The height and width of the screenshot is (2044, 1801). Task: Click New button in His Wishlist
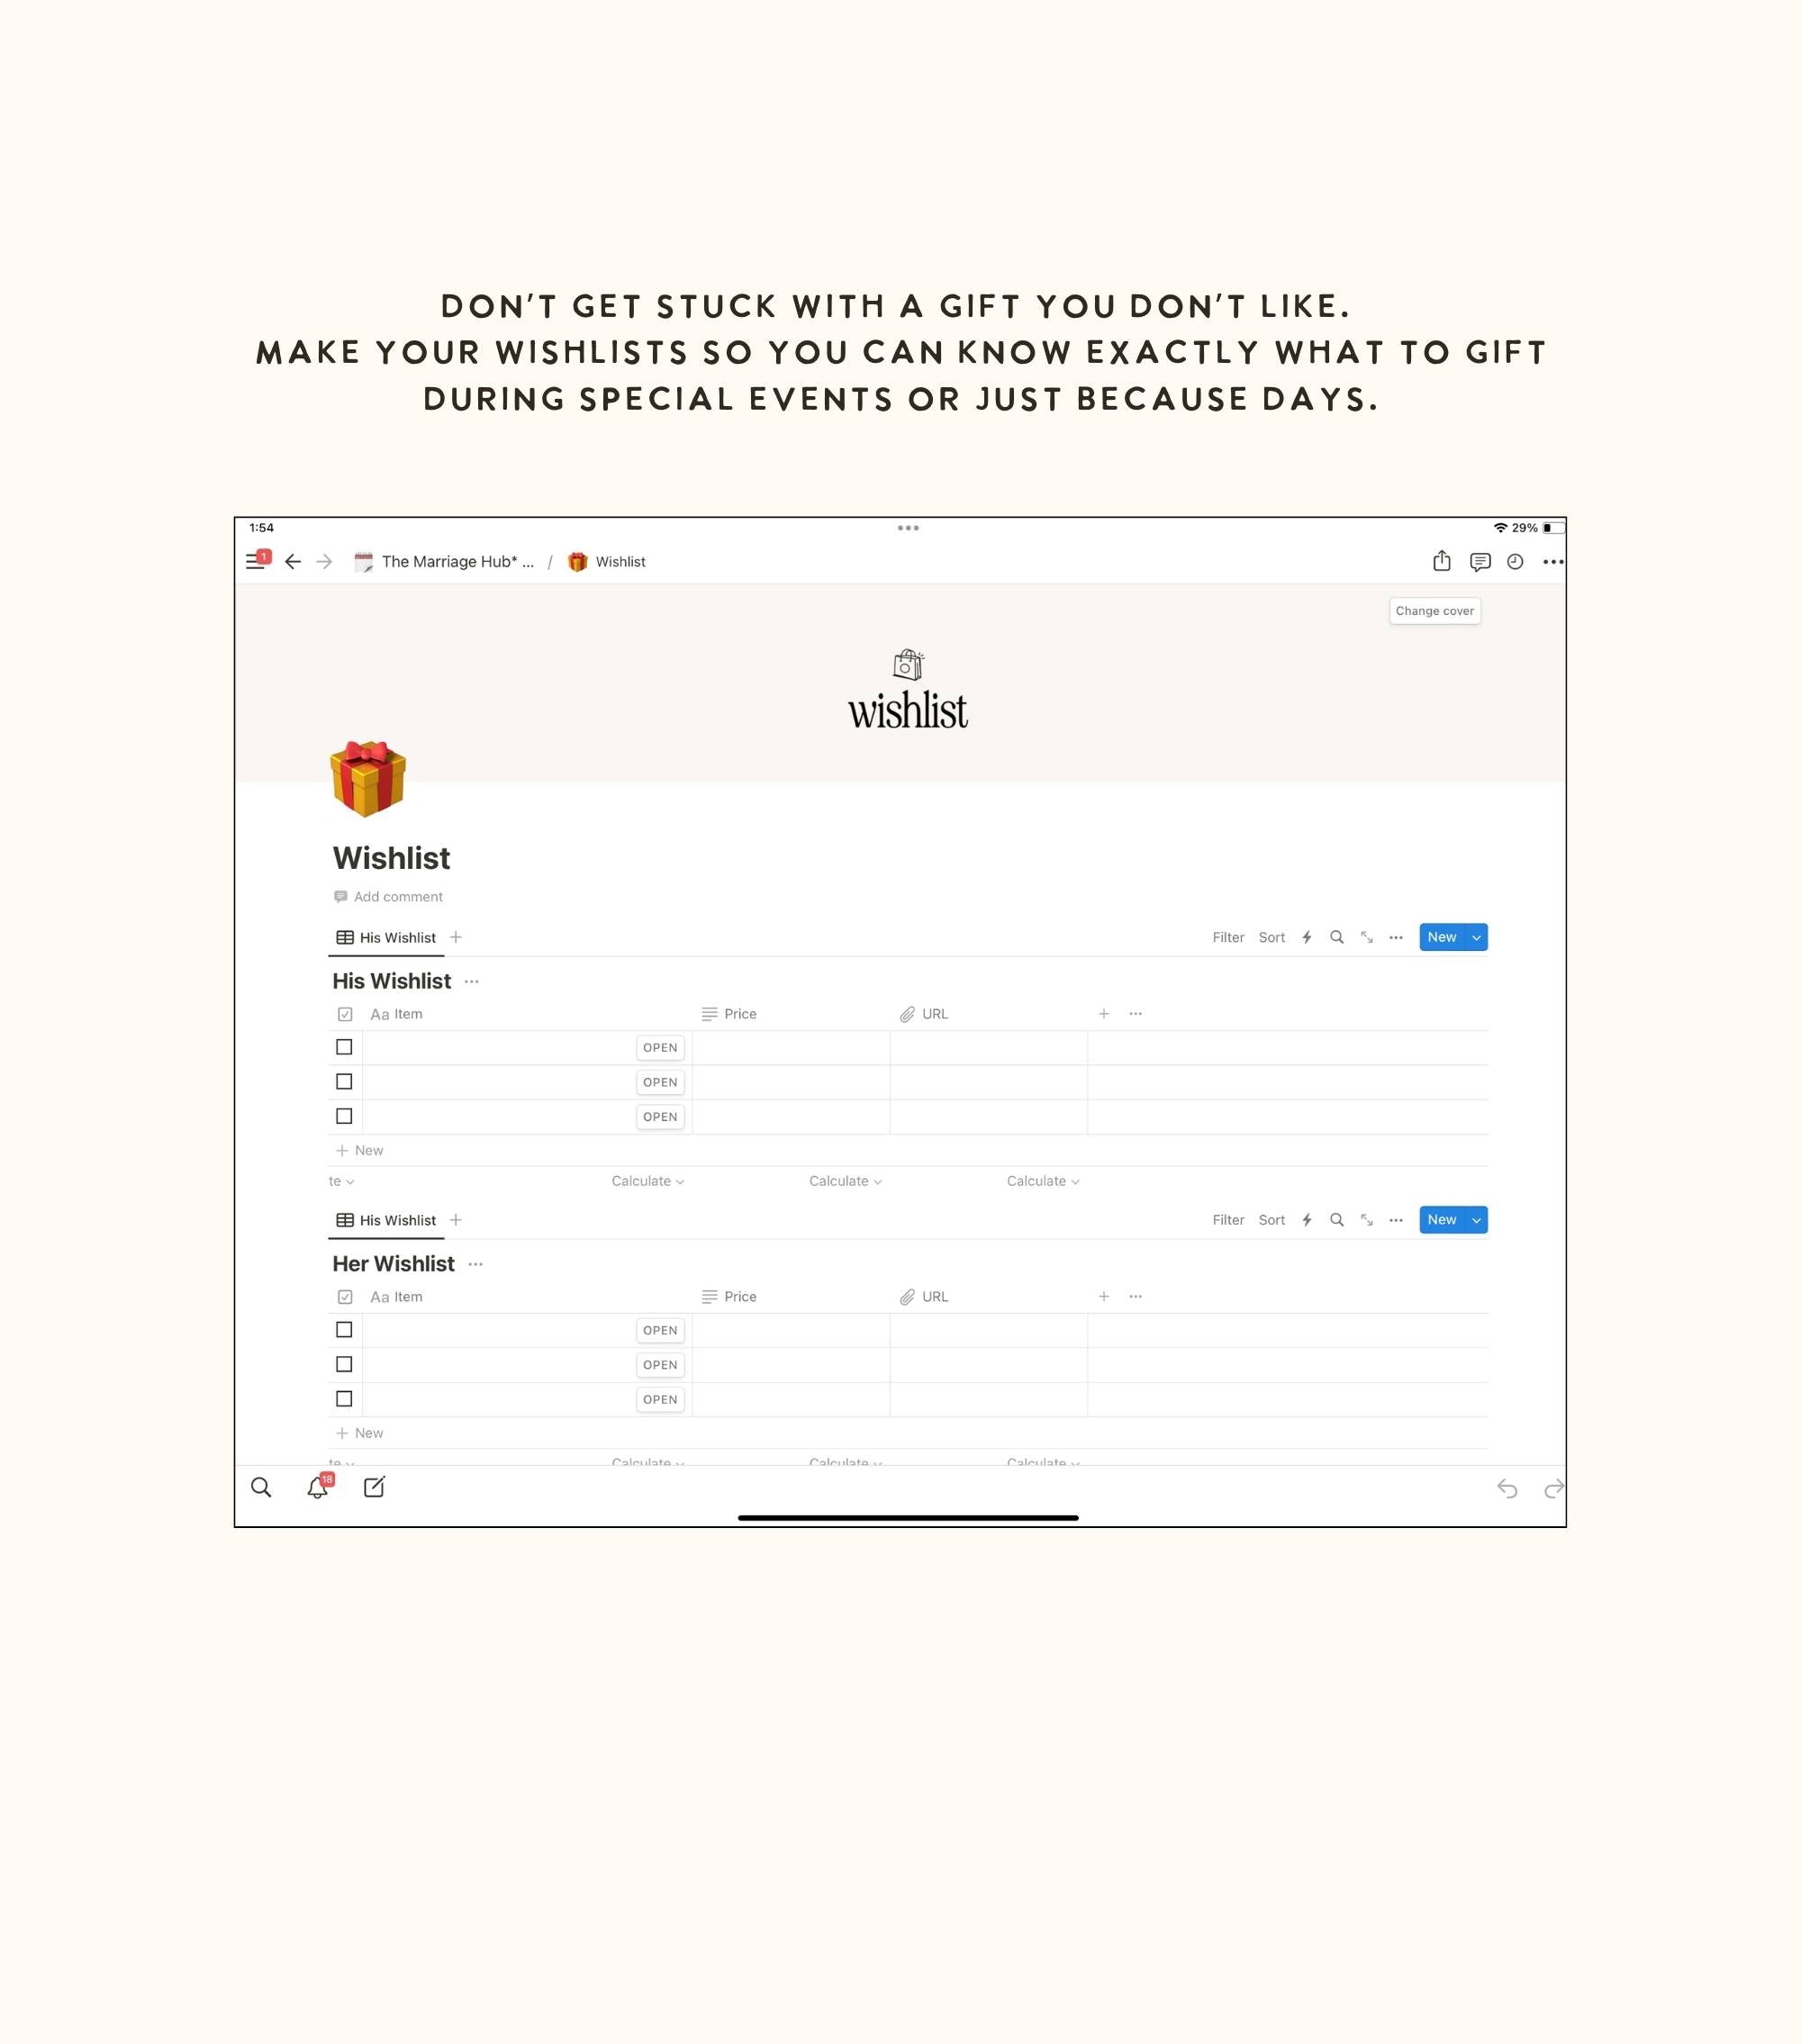[x=1443, y=936]
